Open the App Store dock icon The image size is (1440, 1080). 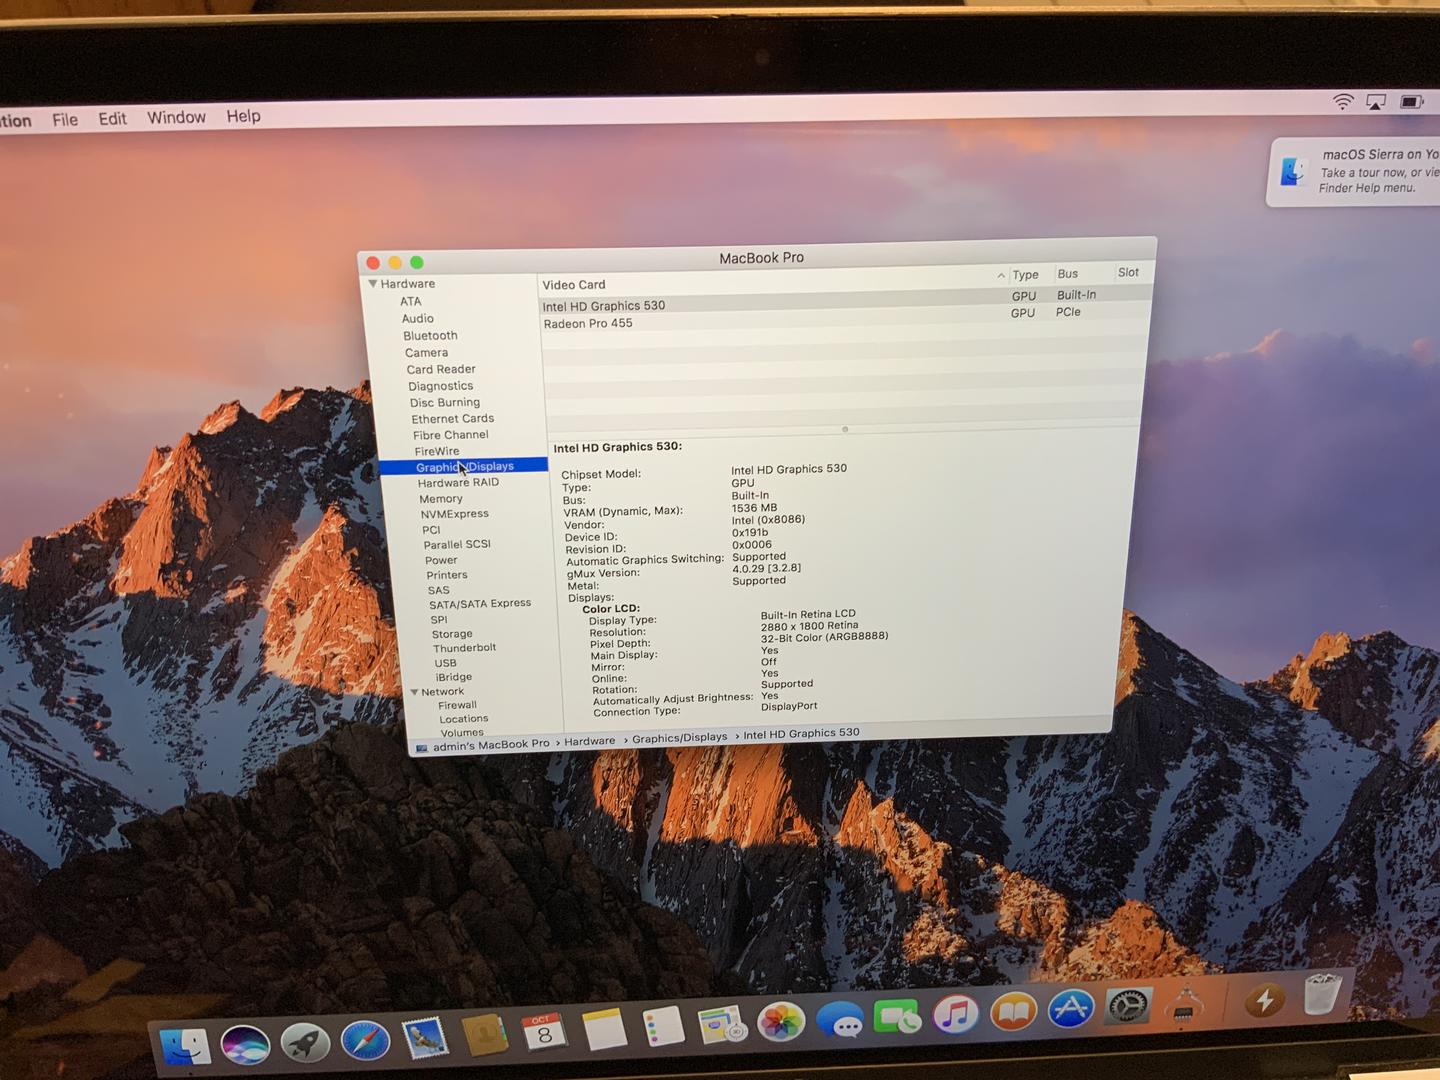[1070, 1009]
